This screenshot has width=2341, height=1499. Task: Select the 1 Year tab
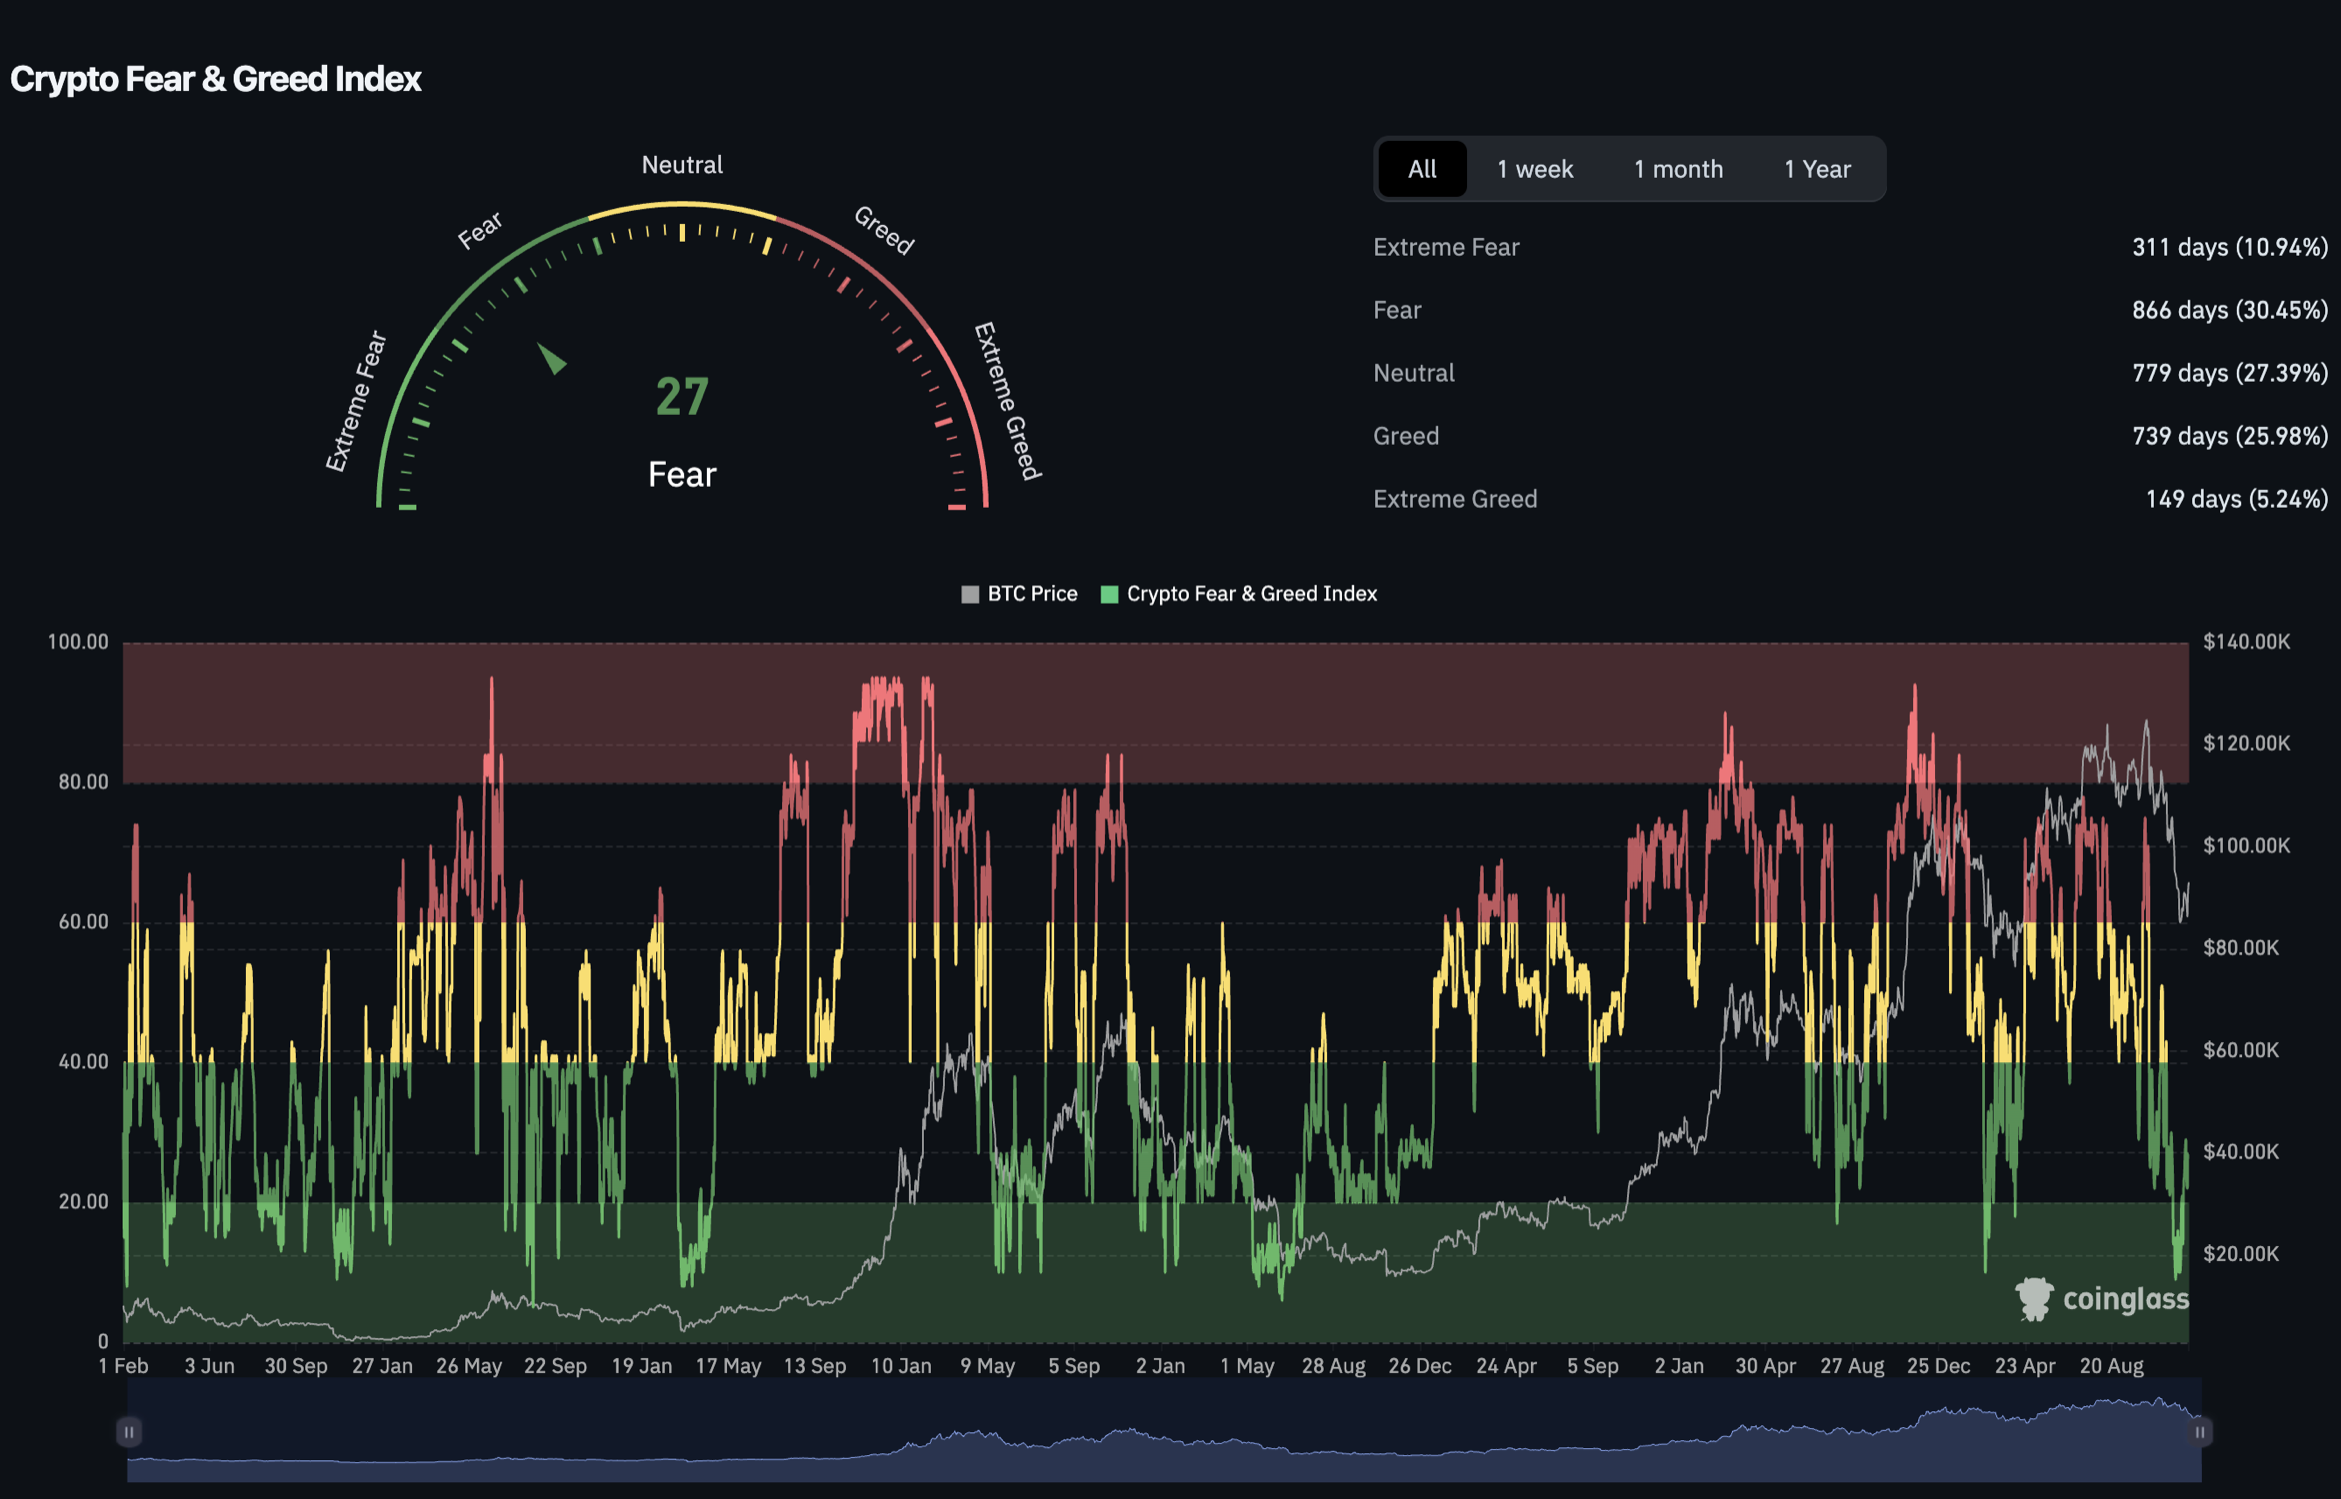coord(1816,169)
